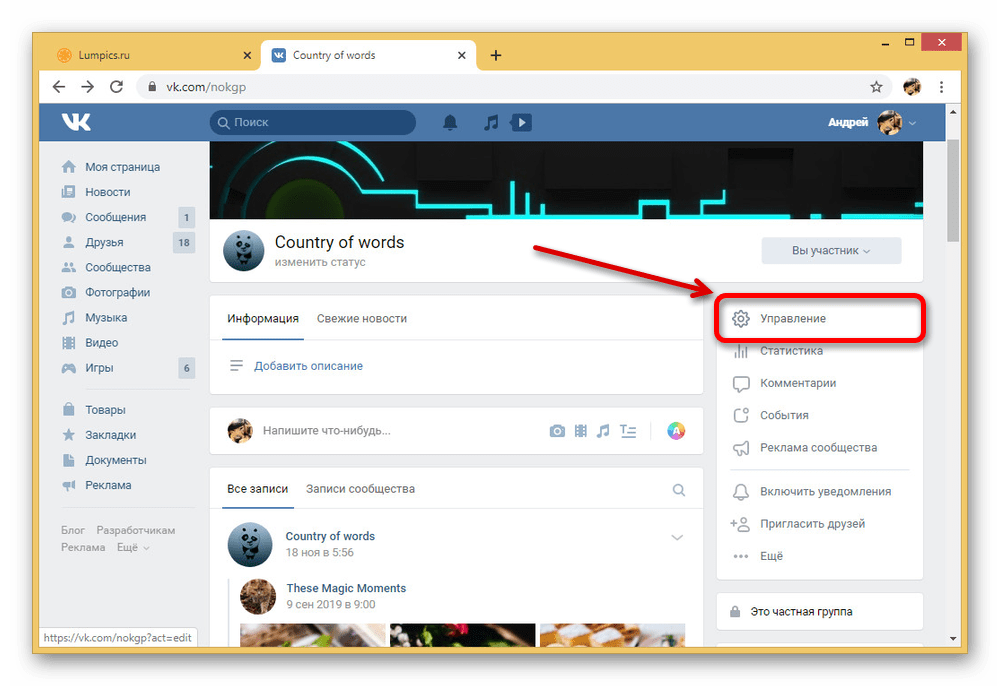Expand the post options chevron

(677, 538)
